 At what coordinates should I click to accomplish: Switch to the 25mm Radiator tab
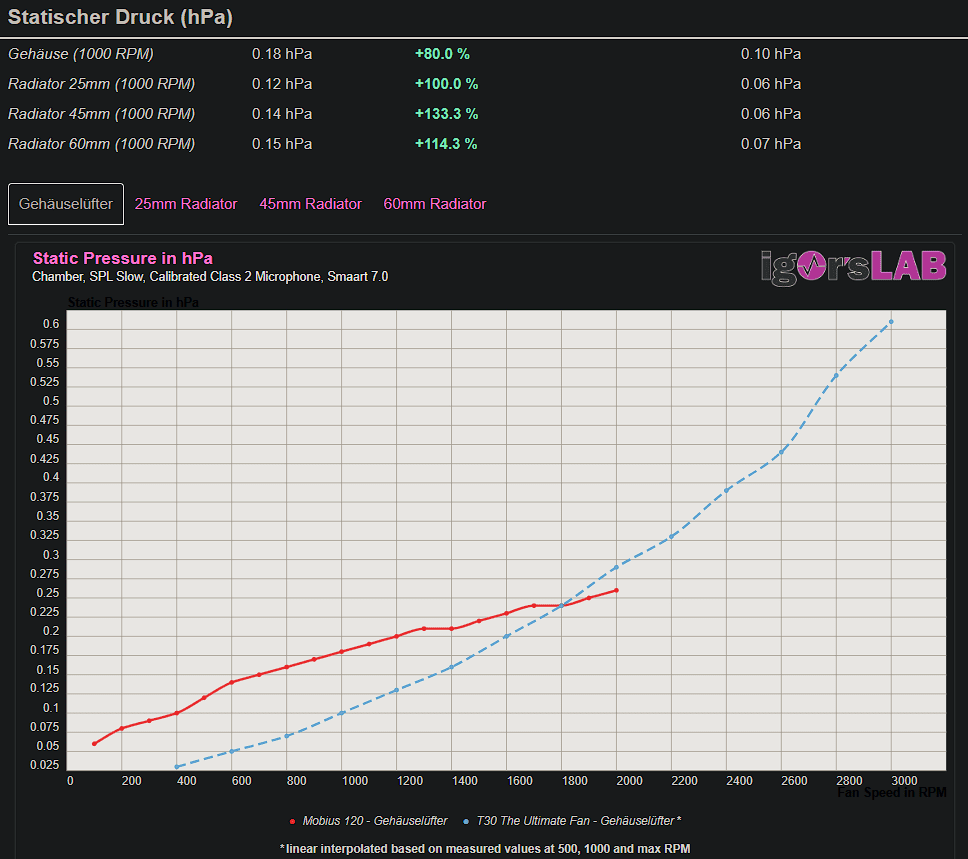pos(186,204)
